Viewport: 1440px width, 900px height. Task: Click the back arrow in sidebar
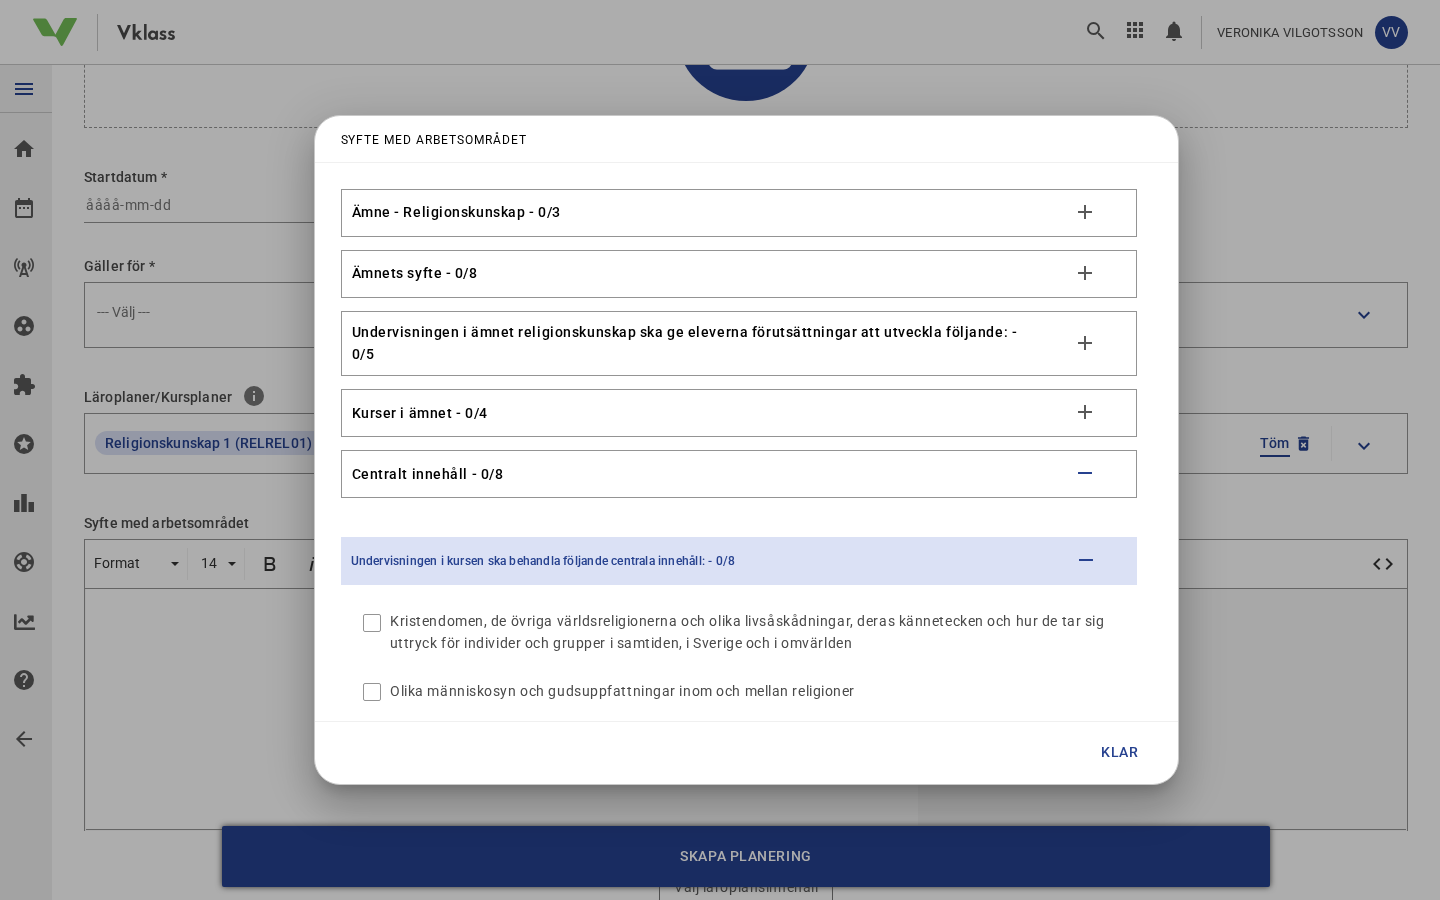click(24, 739)
